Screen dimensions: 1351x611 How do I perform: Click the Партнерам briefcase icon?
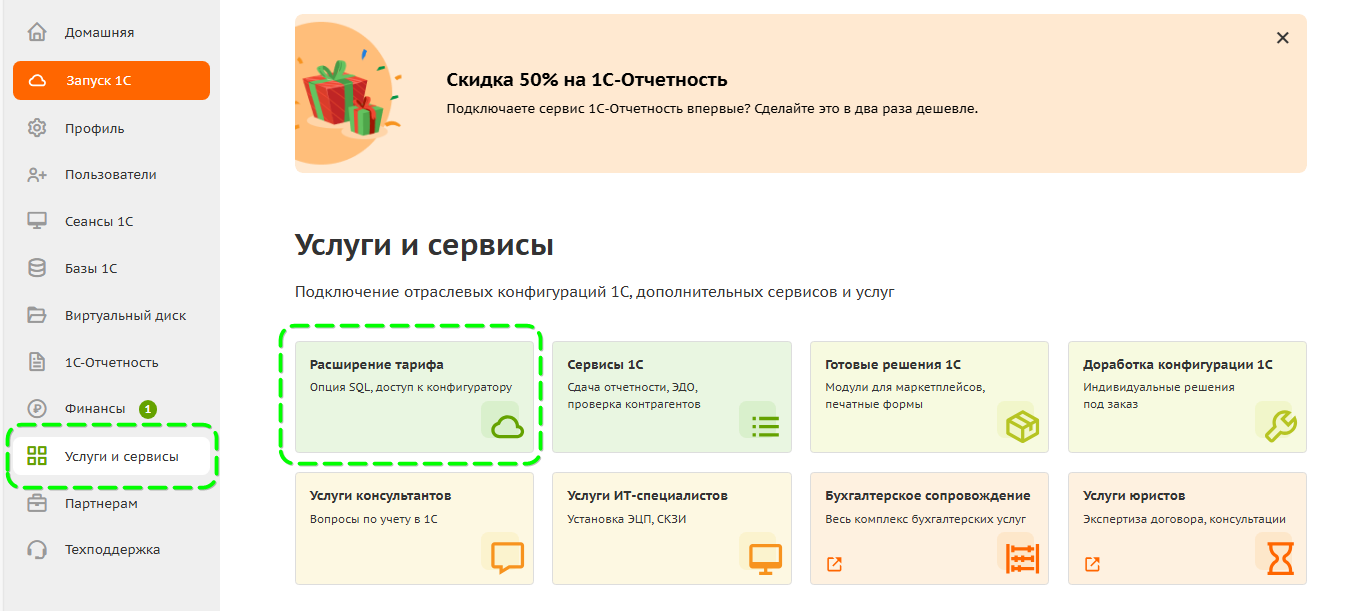(x=37, y=503)
